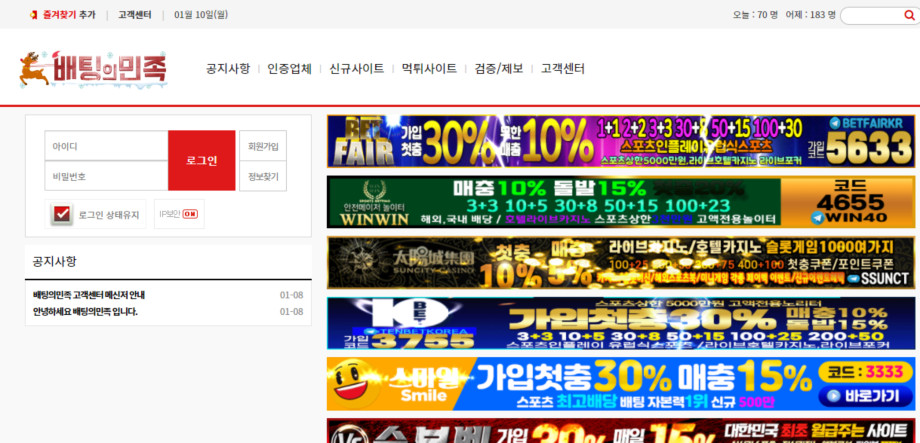920x443 pixels.
Task: Toggle the IP보안 ON switch
Action: (190, 214)
